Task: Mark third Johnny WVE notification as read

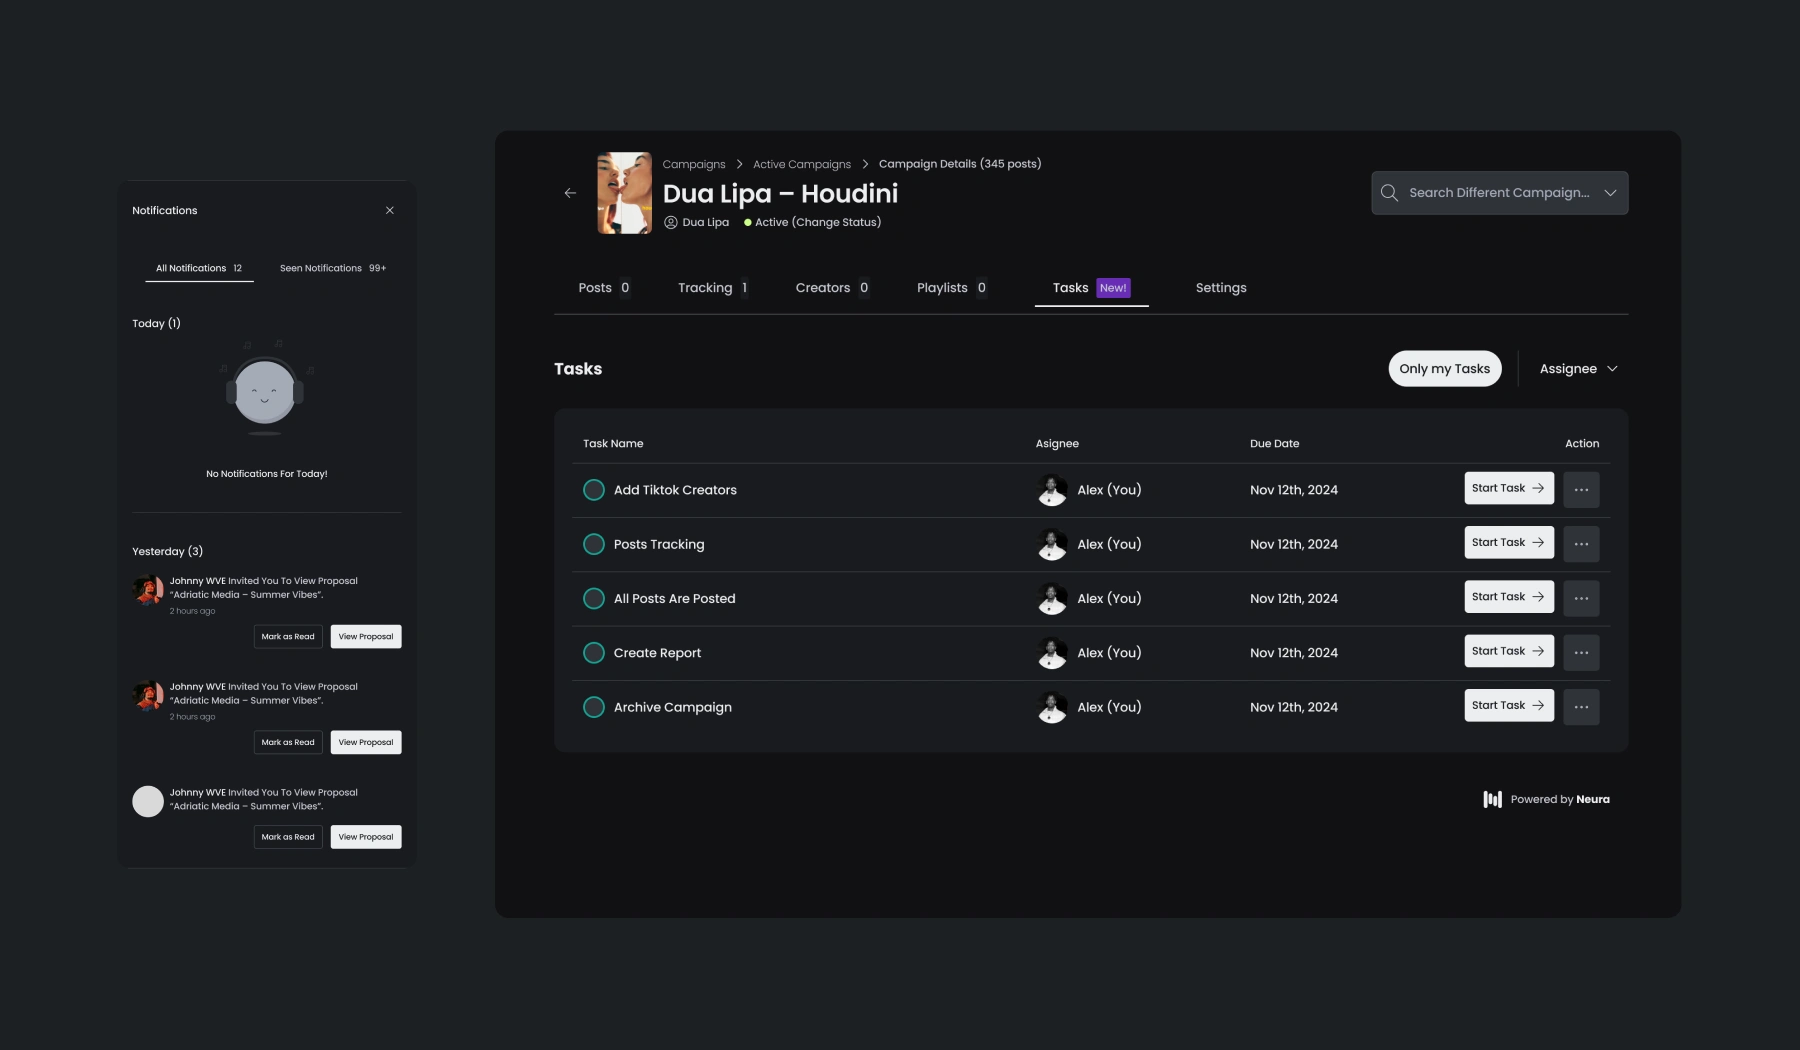Action: point(288,837)
